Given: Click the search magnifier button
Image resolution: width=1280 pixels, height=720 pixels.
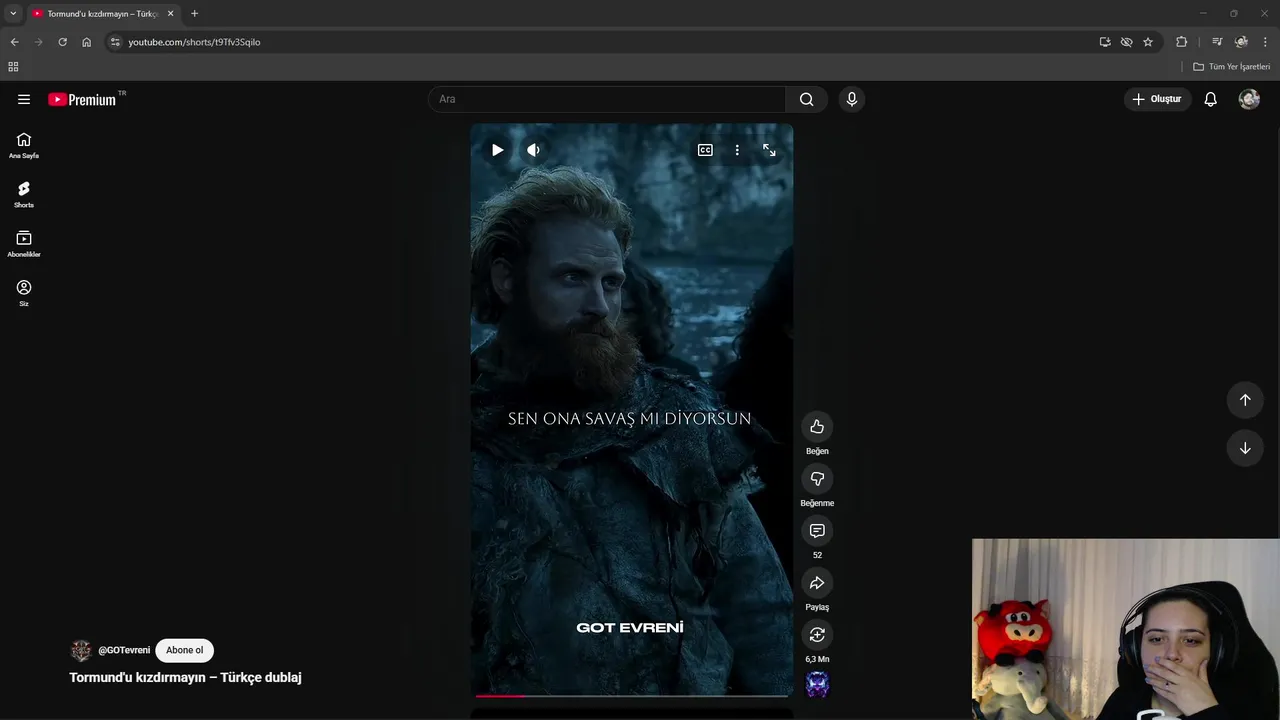Looking at the screenshot, I should [x=807, y=99].
